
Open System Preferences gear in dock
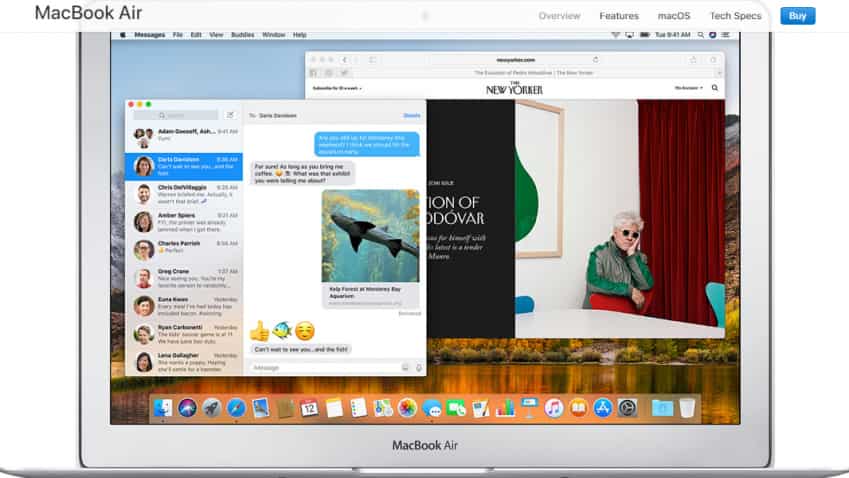coord(627,408)
